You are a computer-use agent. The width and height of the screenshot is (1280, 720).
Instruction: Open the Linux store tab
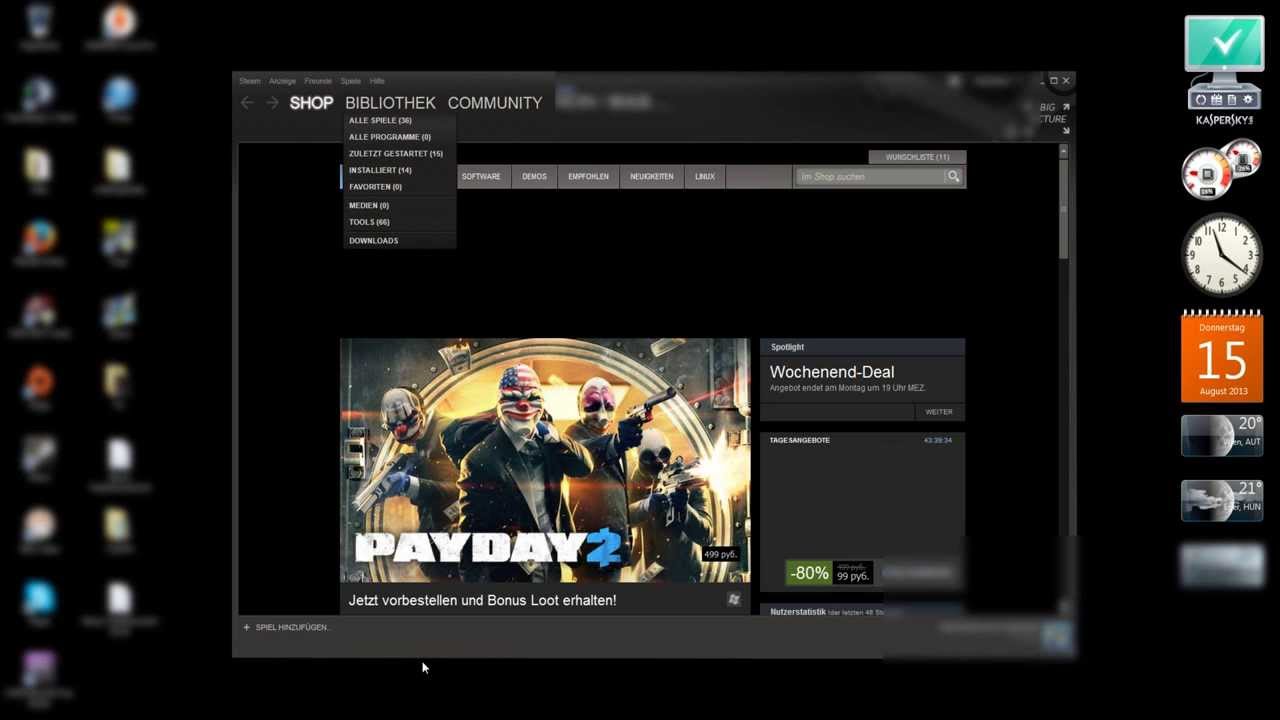705,177
